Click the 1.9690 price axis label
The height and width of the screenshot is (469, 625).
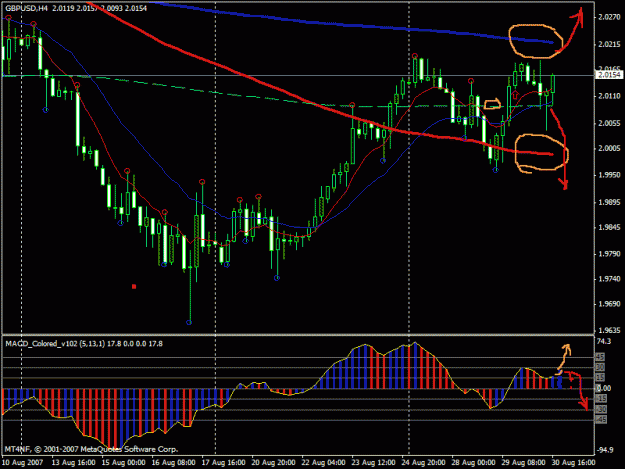tap(609, 304)
